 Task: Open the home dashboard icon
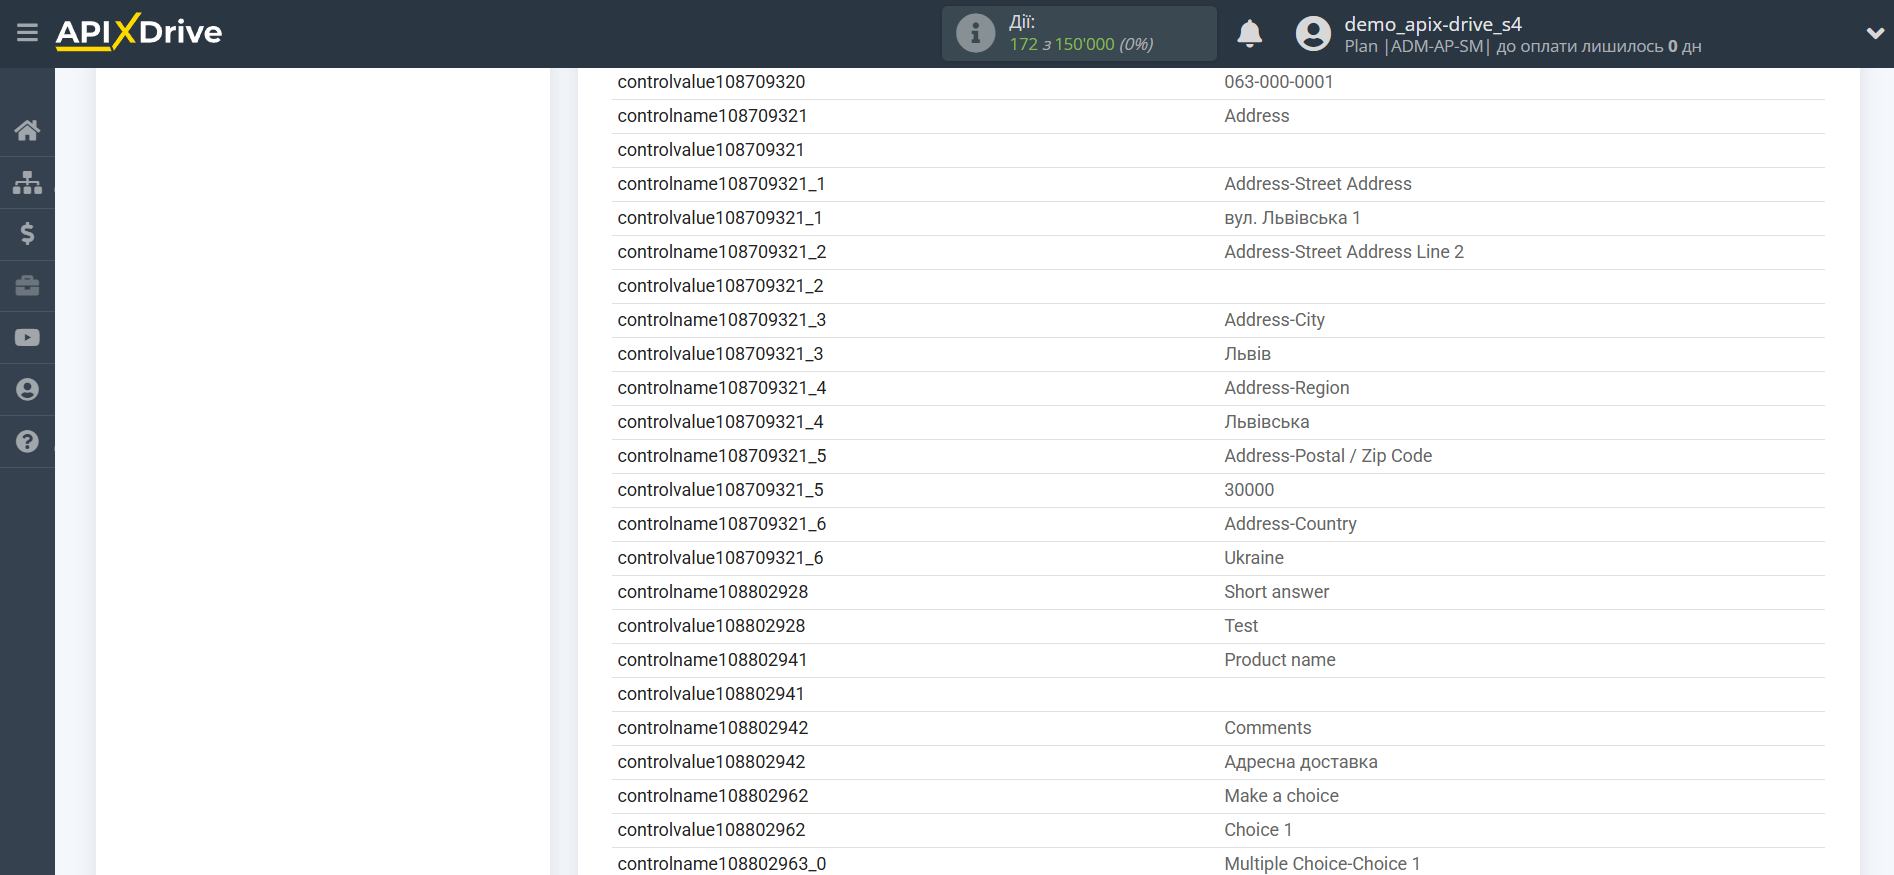click(27, 130)
